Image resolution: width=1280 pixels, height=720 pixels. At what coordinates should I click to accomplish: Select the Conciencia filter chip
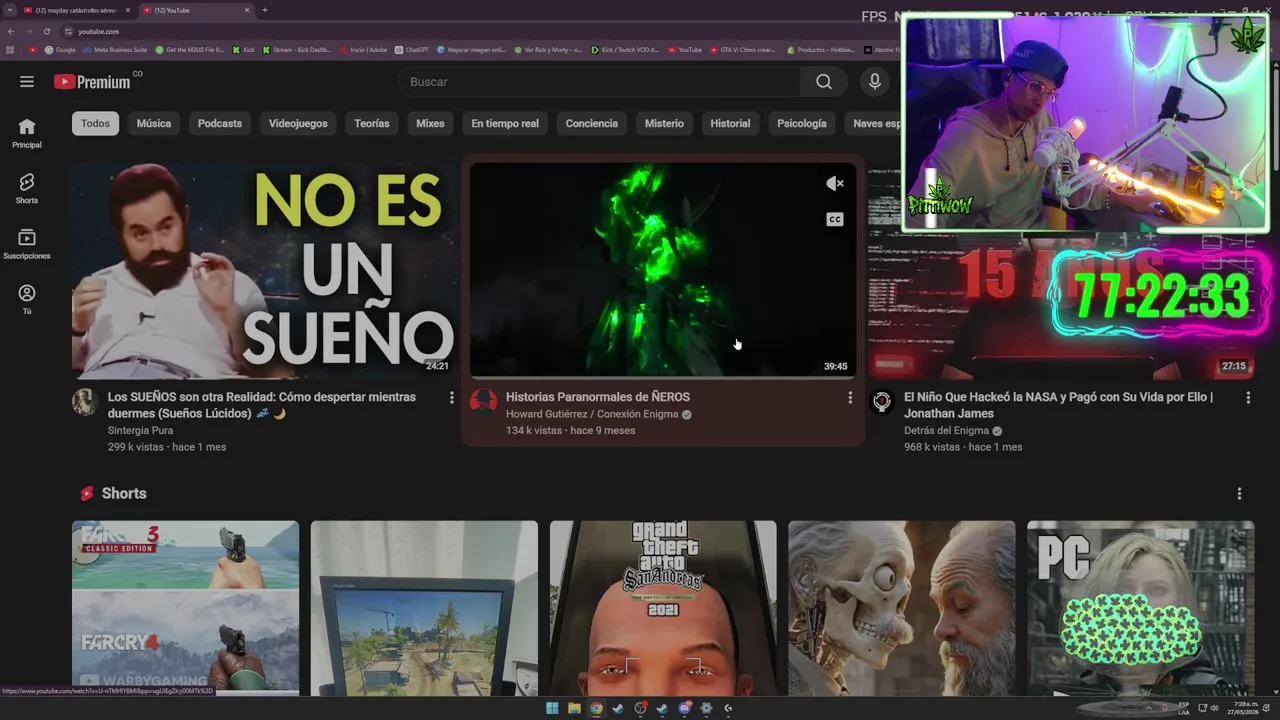(x=592, y=123)
